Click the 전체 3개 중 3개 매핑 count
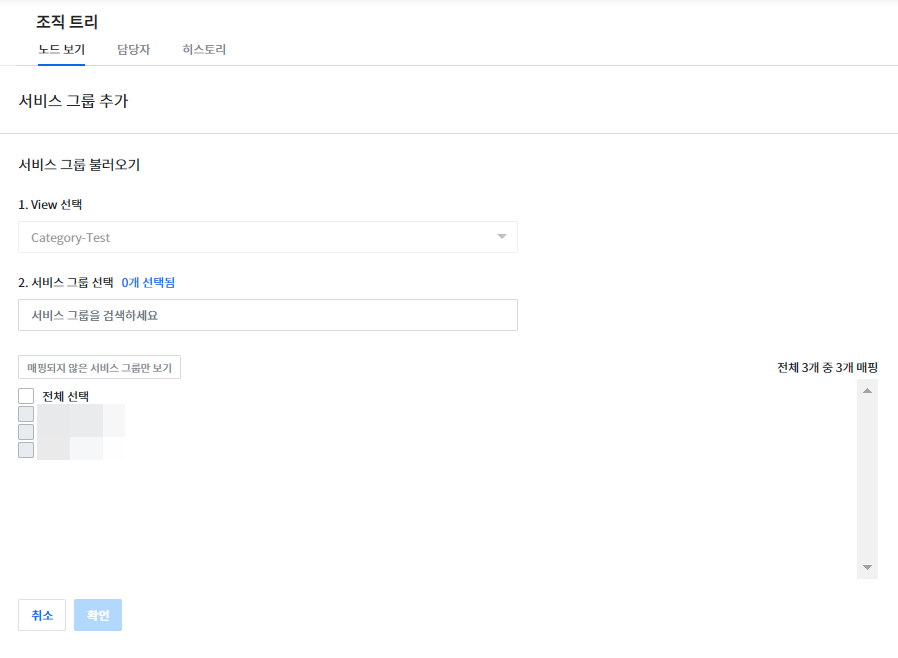The width and height of the screenshot is (898, 658). point(827,368)
